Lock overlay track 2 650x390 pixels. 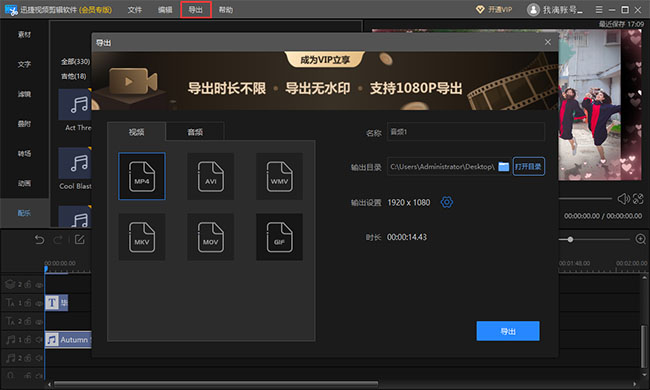click(28, 285)
